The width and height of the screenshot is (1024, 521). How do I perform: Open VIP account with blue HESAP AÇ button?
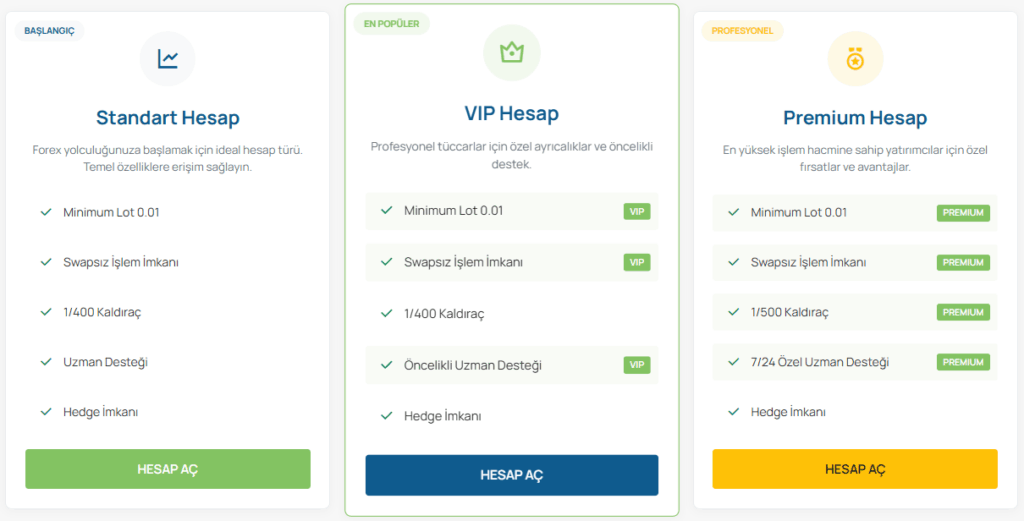click(511, 475)
